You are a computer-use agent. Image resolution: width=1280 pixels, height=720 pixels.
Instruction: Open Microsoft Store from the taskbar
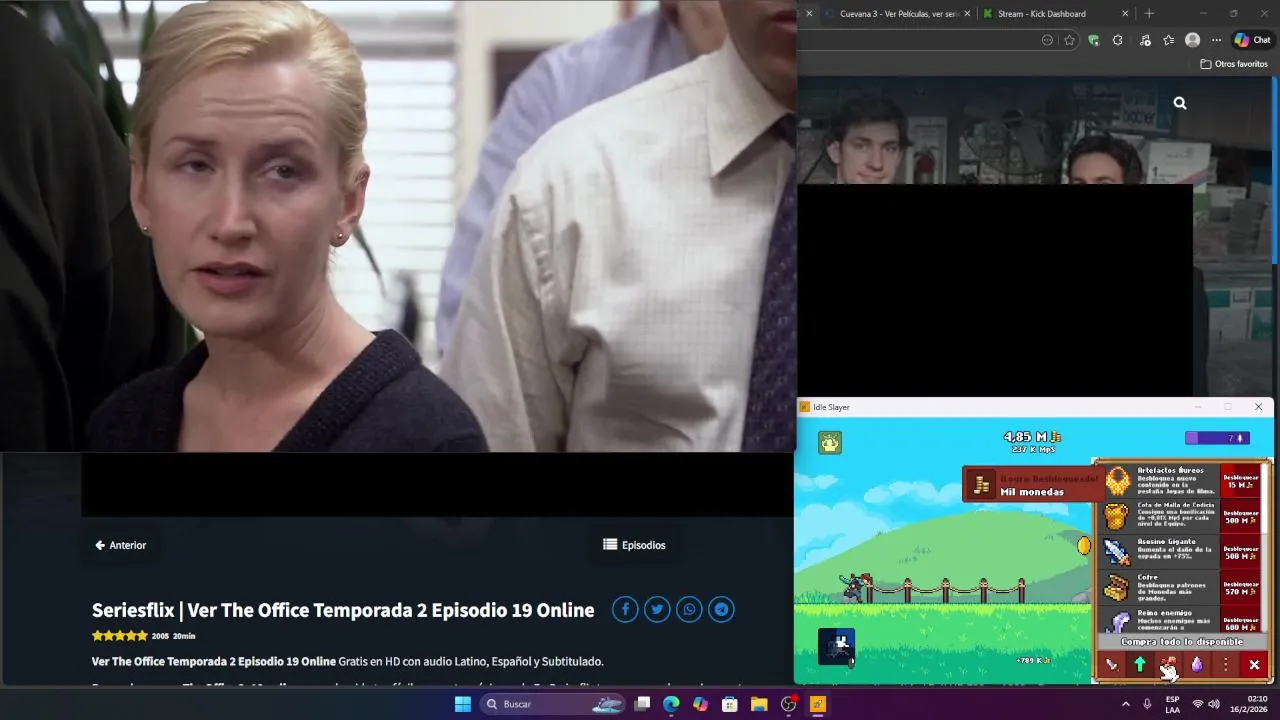pos(730,704)
